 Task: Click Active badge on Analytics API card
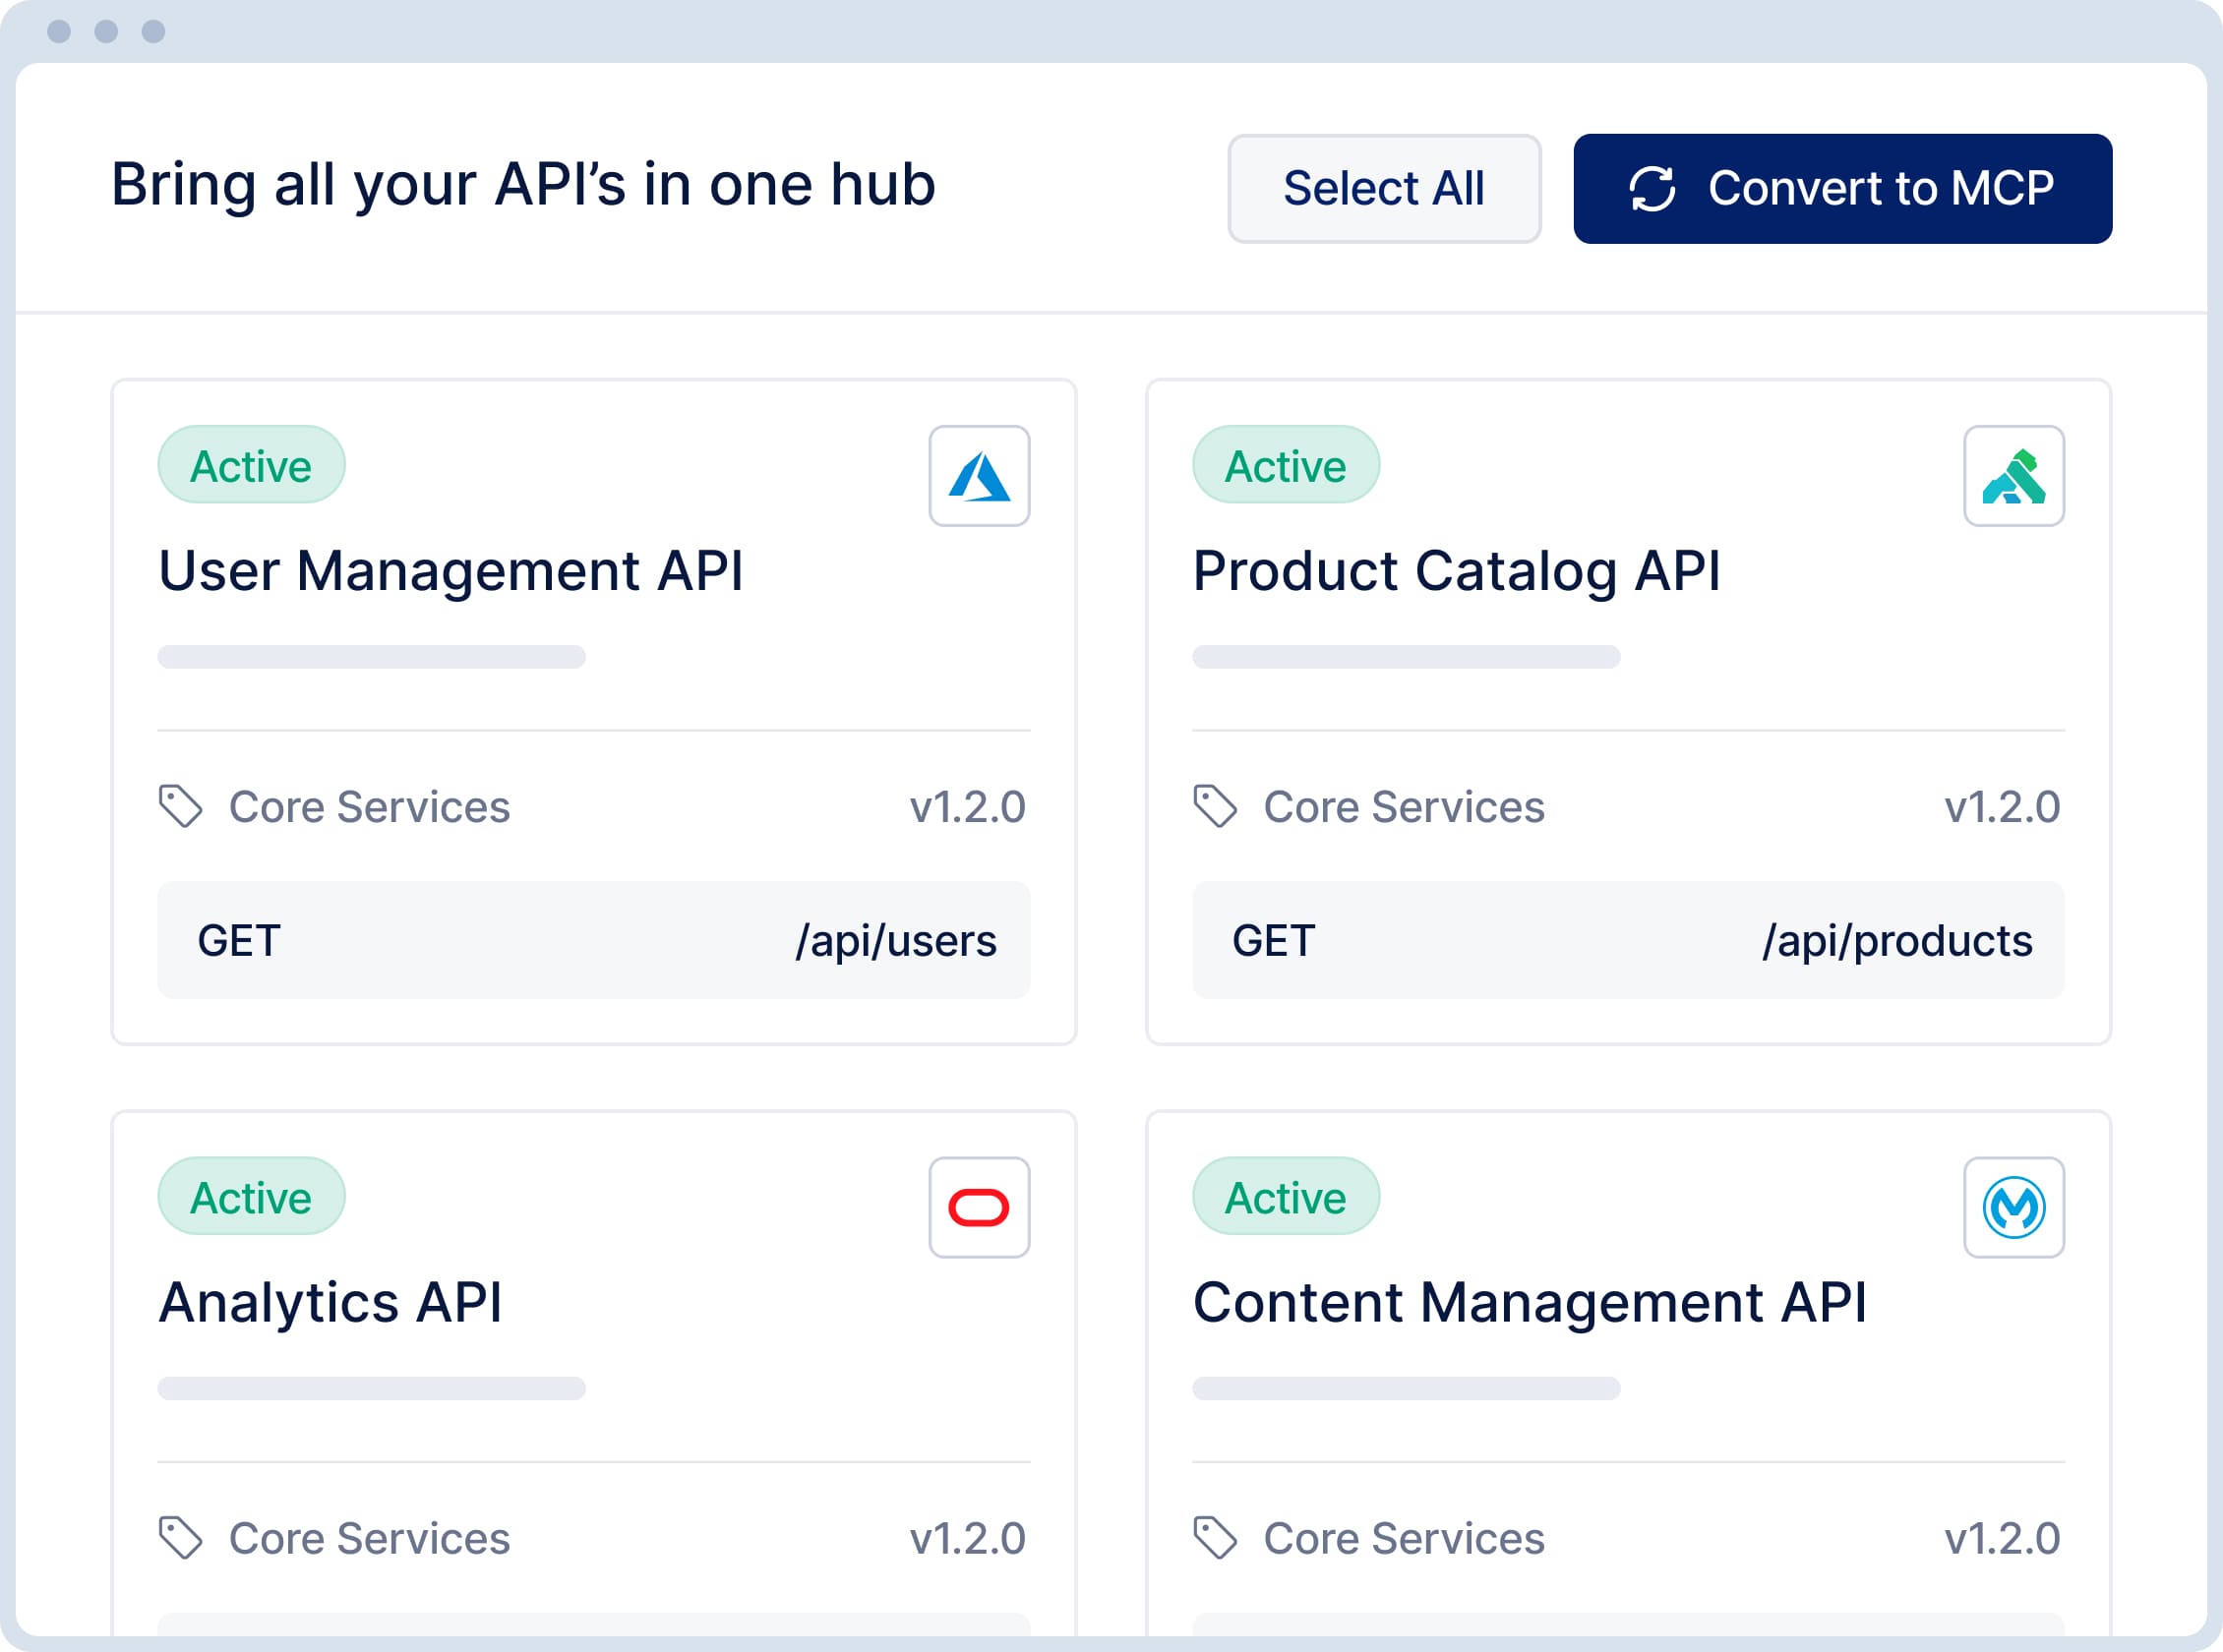coord(251,1196)
